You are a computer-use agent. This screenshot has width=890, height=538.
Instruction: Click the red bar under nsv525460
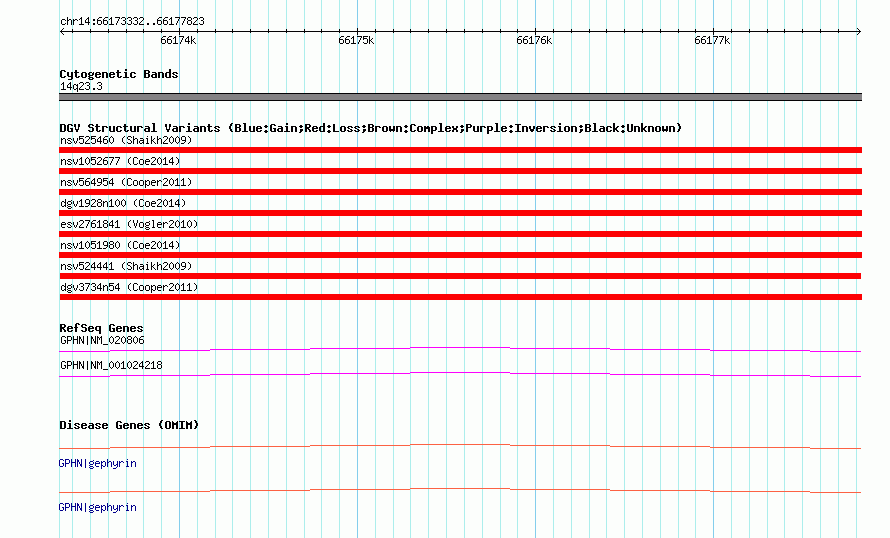(x=460, y=150)
